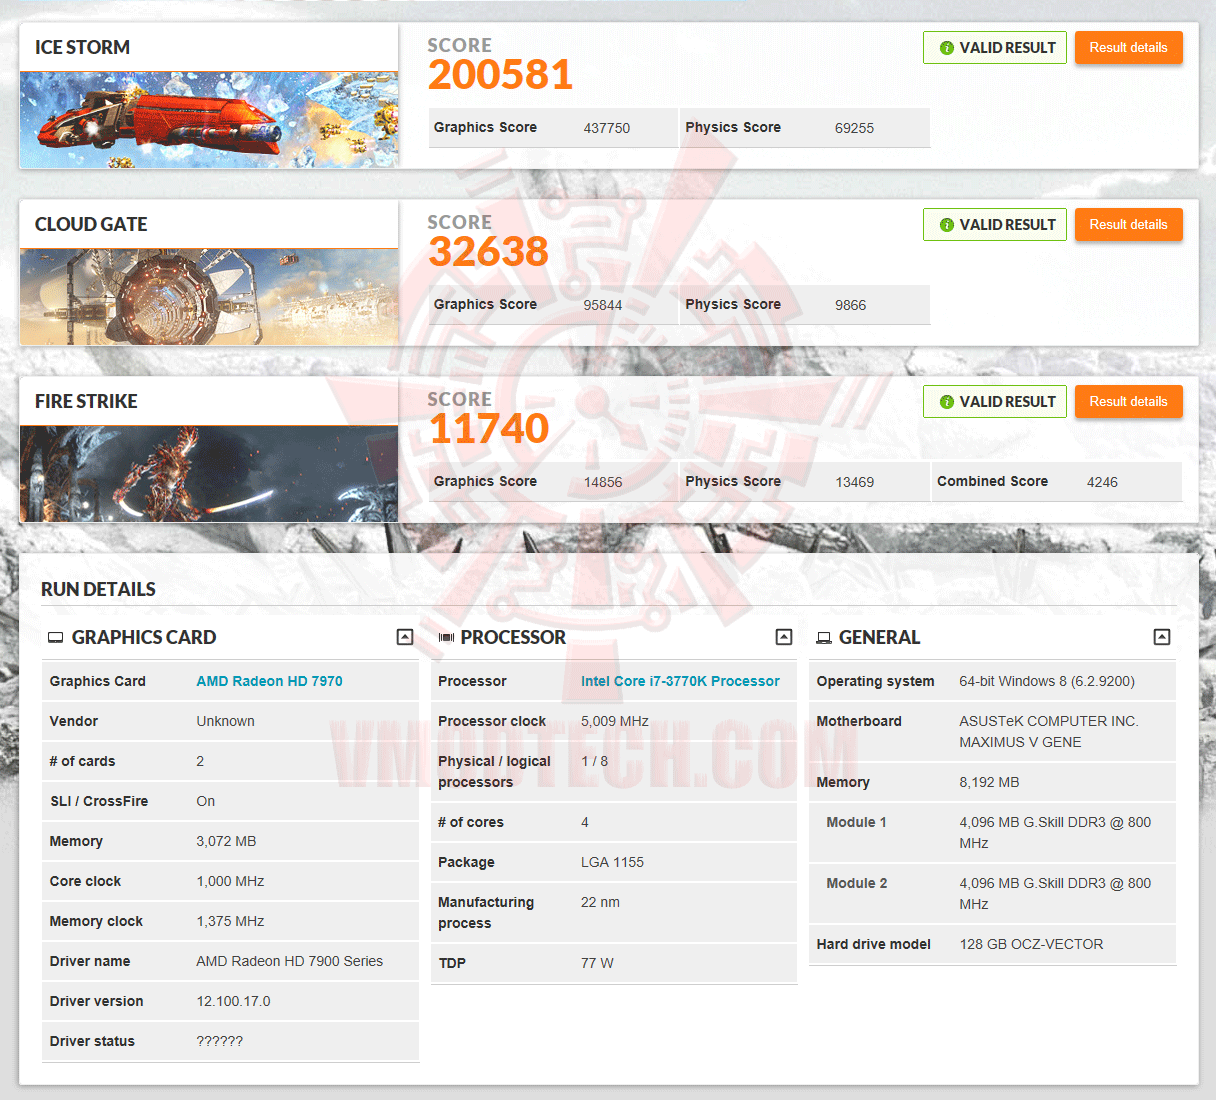Viewport: 1216px width, 1100px height.
Task: Select Module 2 memory description
Action: (x=1055, y=893)
